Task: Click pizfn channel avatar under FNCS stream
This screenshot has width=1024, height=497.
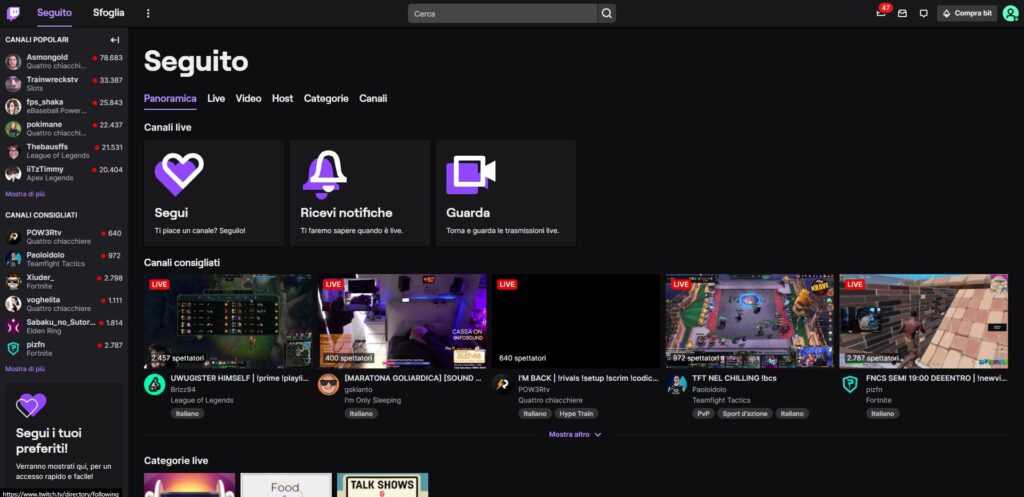Action: click(x=850, y=385)
